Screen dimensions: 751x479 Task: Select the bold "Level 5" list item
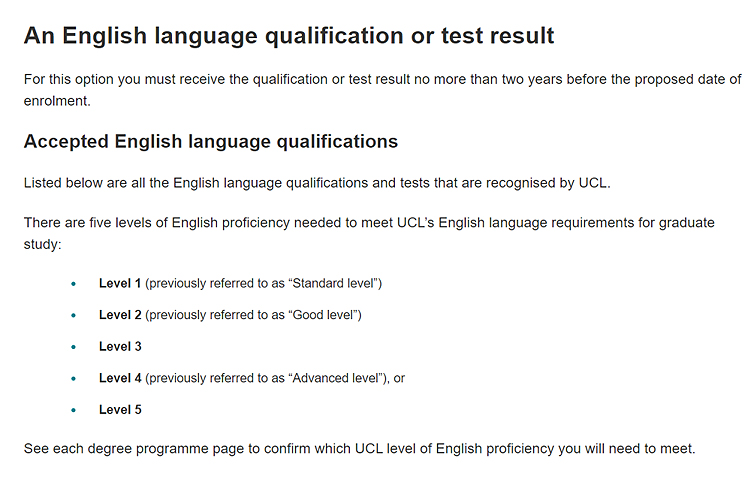[120, 410]
